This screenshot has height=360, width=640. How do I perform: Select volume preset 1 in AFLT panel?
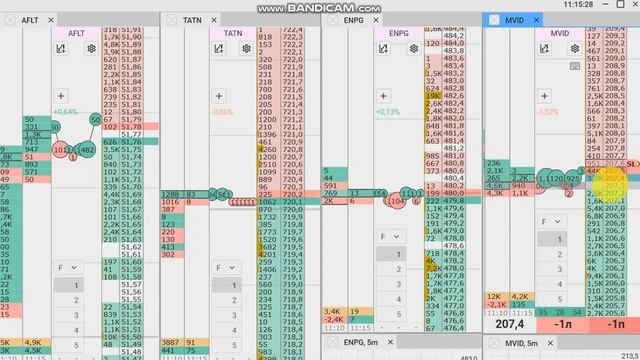tap(69, 285)
